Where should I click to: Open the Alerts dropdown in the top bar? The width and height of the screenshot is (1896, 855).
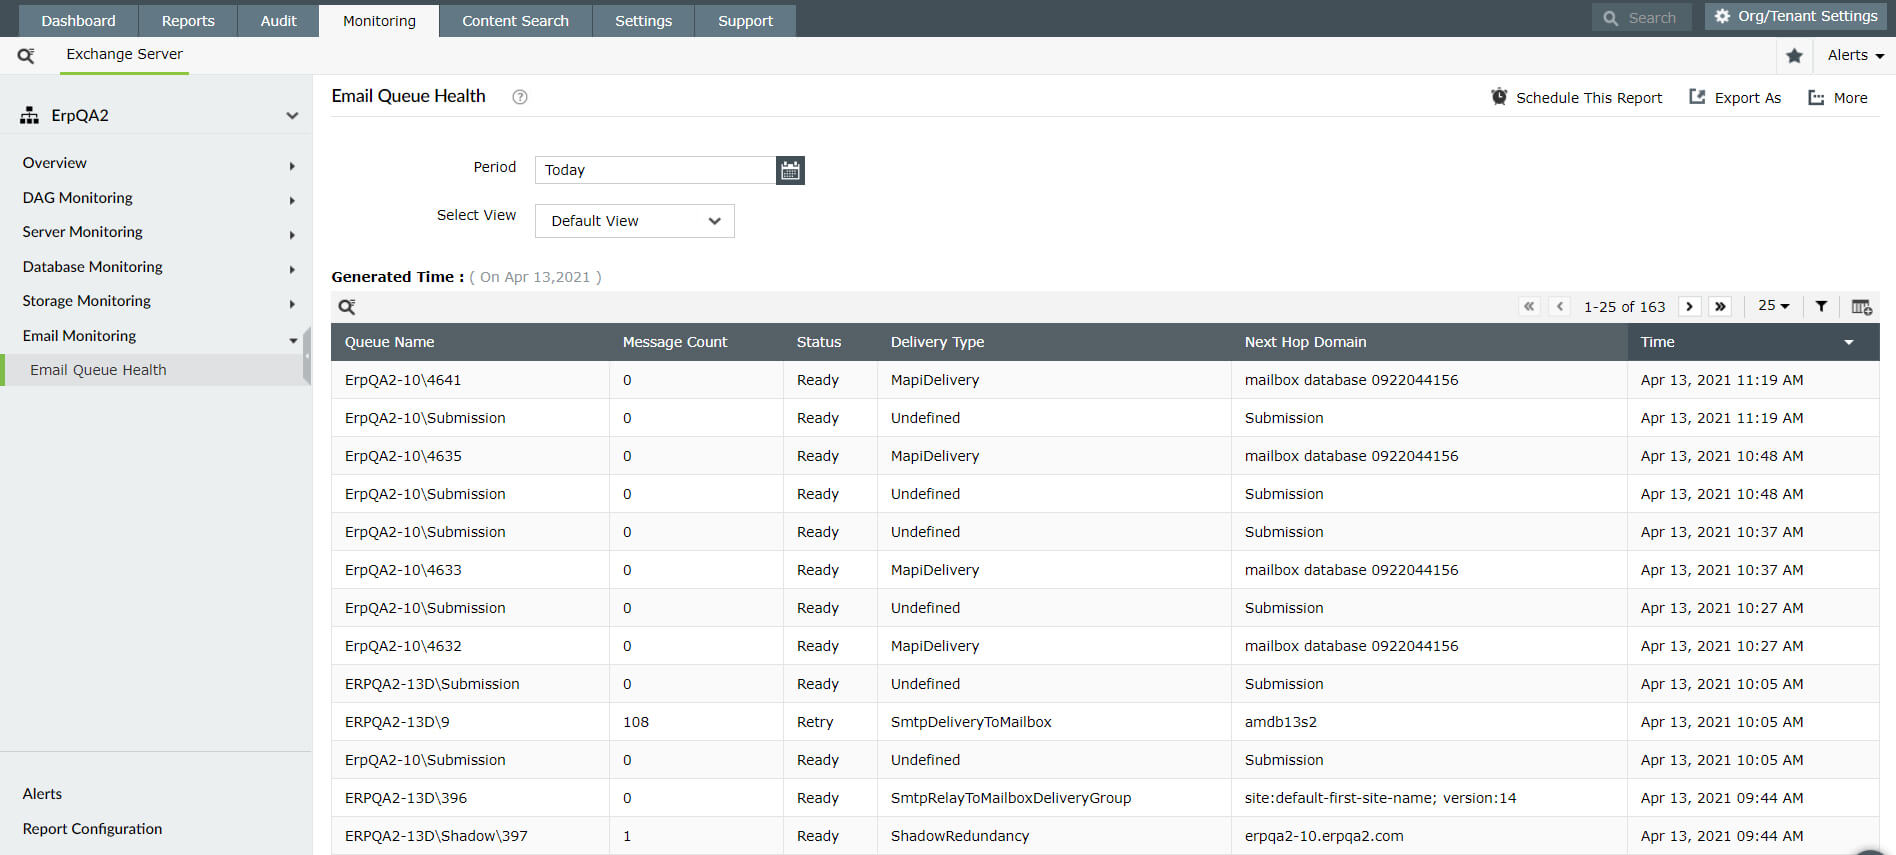(x=1855, y=56)
